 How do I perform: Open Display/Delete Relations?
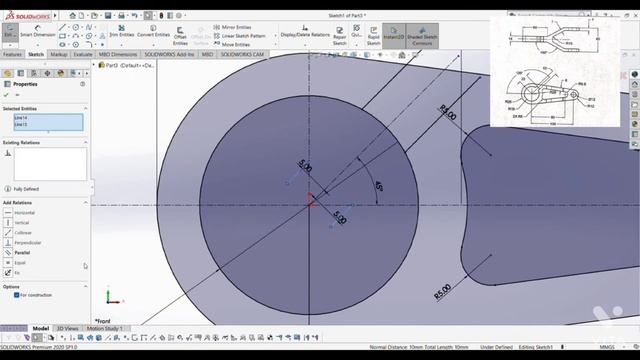point(305,31)
